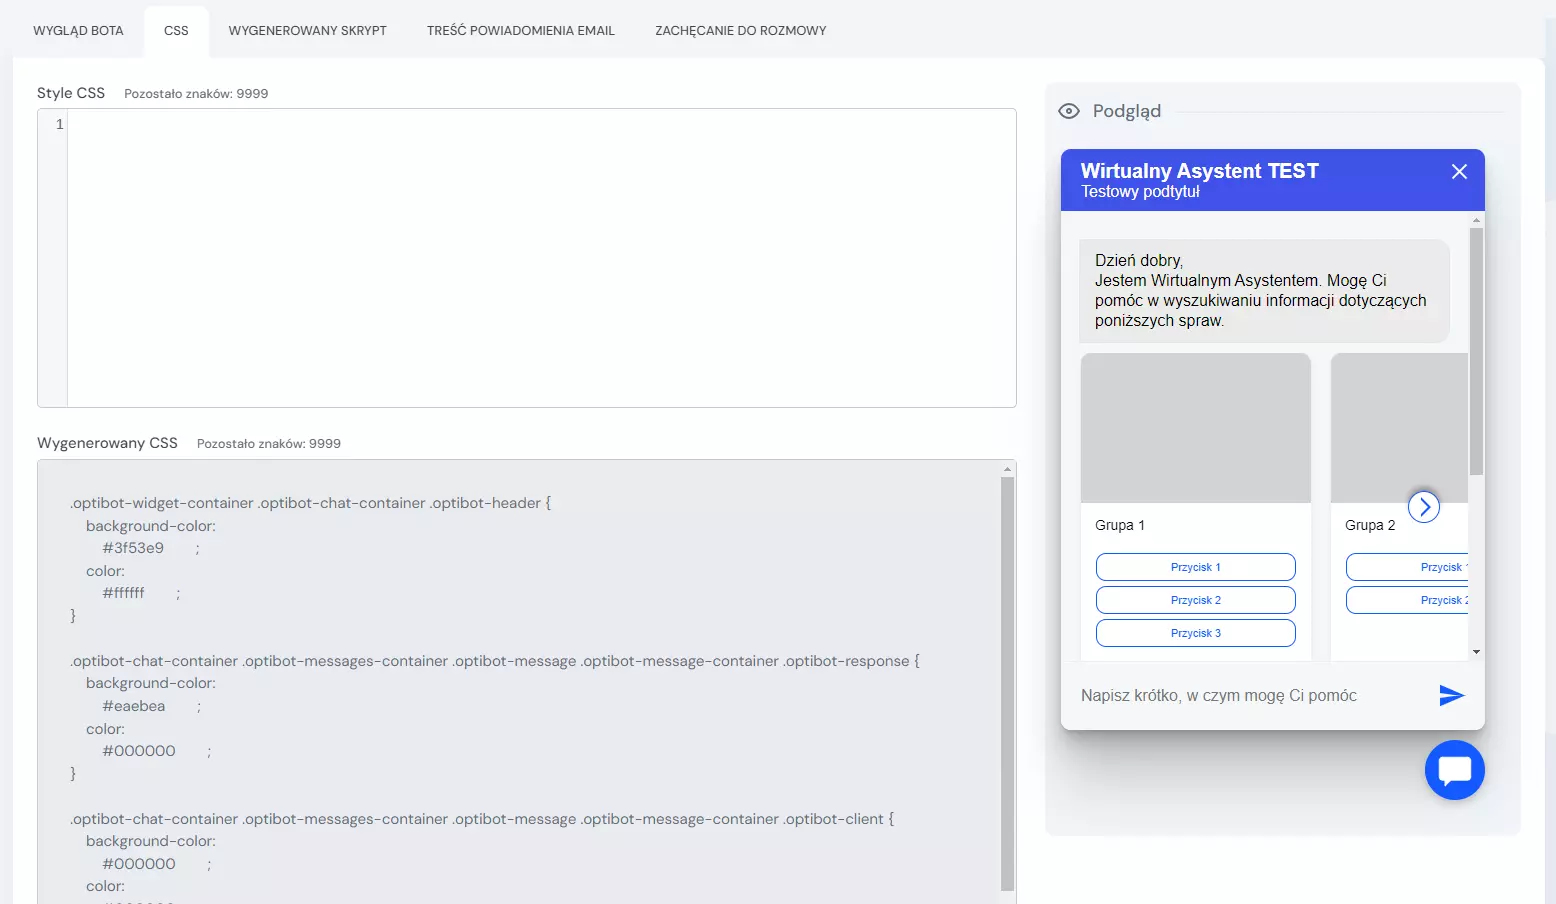Click first button under Grupa 2
This screenshot has height=904, width=1556.
pos(1407,567)
